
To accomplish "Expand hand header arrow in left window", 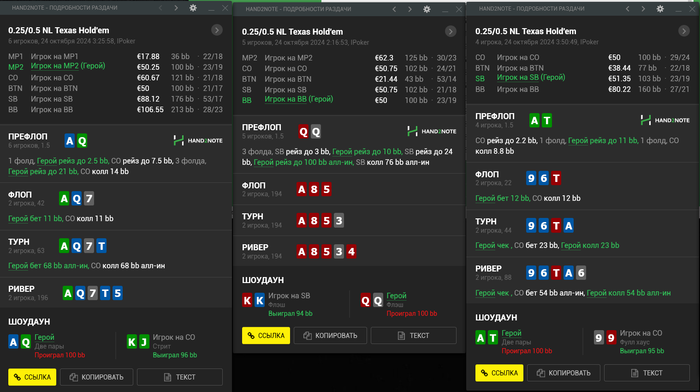I will point(217,30).
